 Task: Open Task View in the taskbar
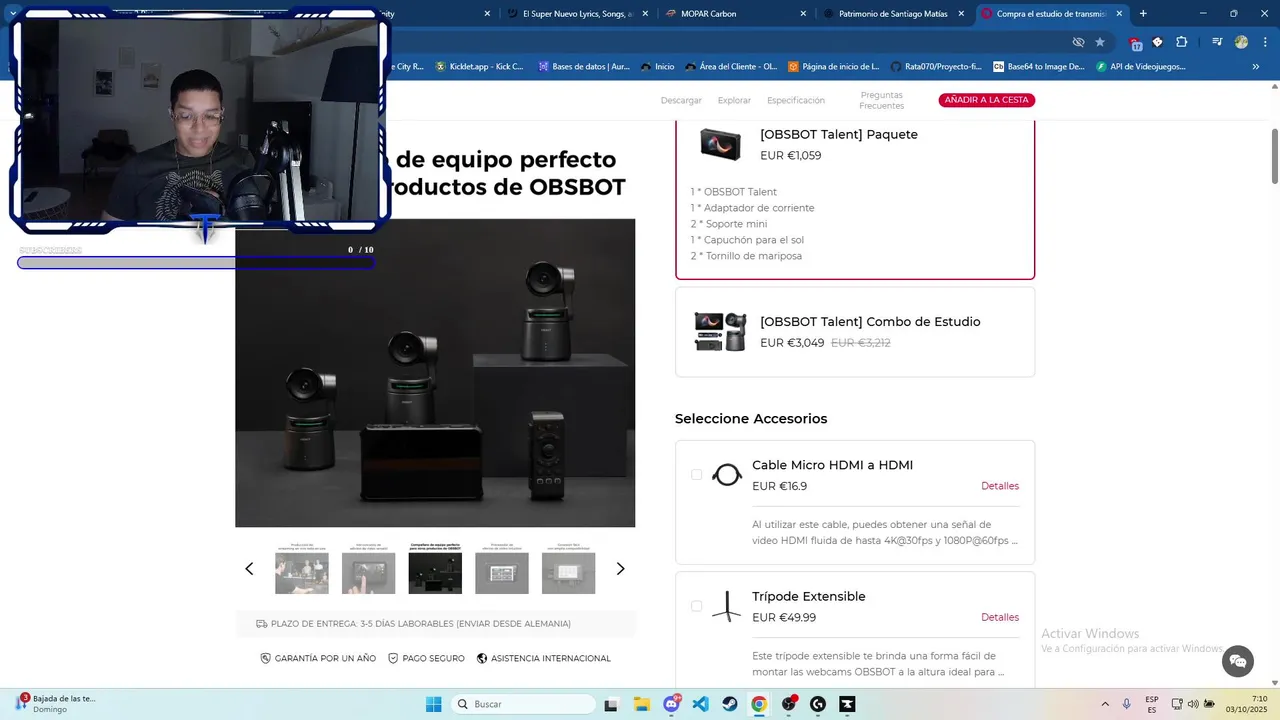pos(611,704)
